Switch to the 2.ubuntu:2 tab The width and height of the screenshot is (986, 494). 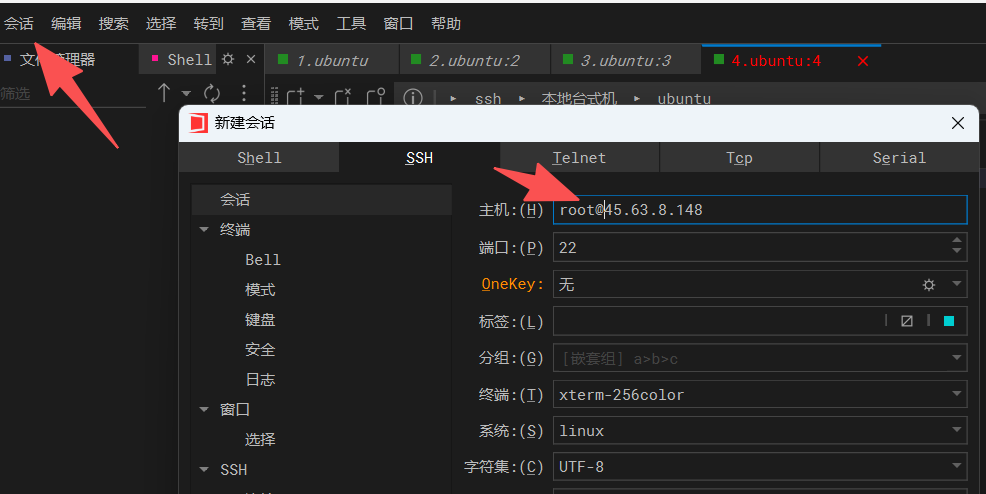[474, 60]
